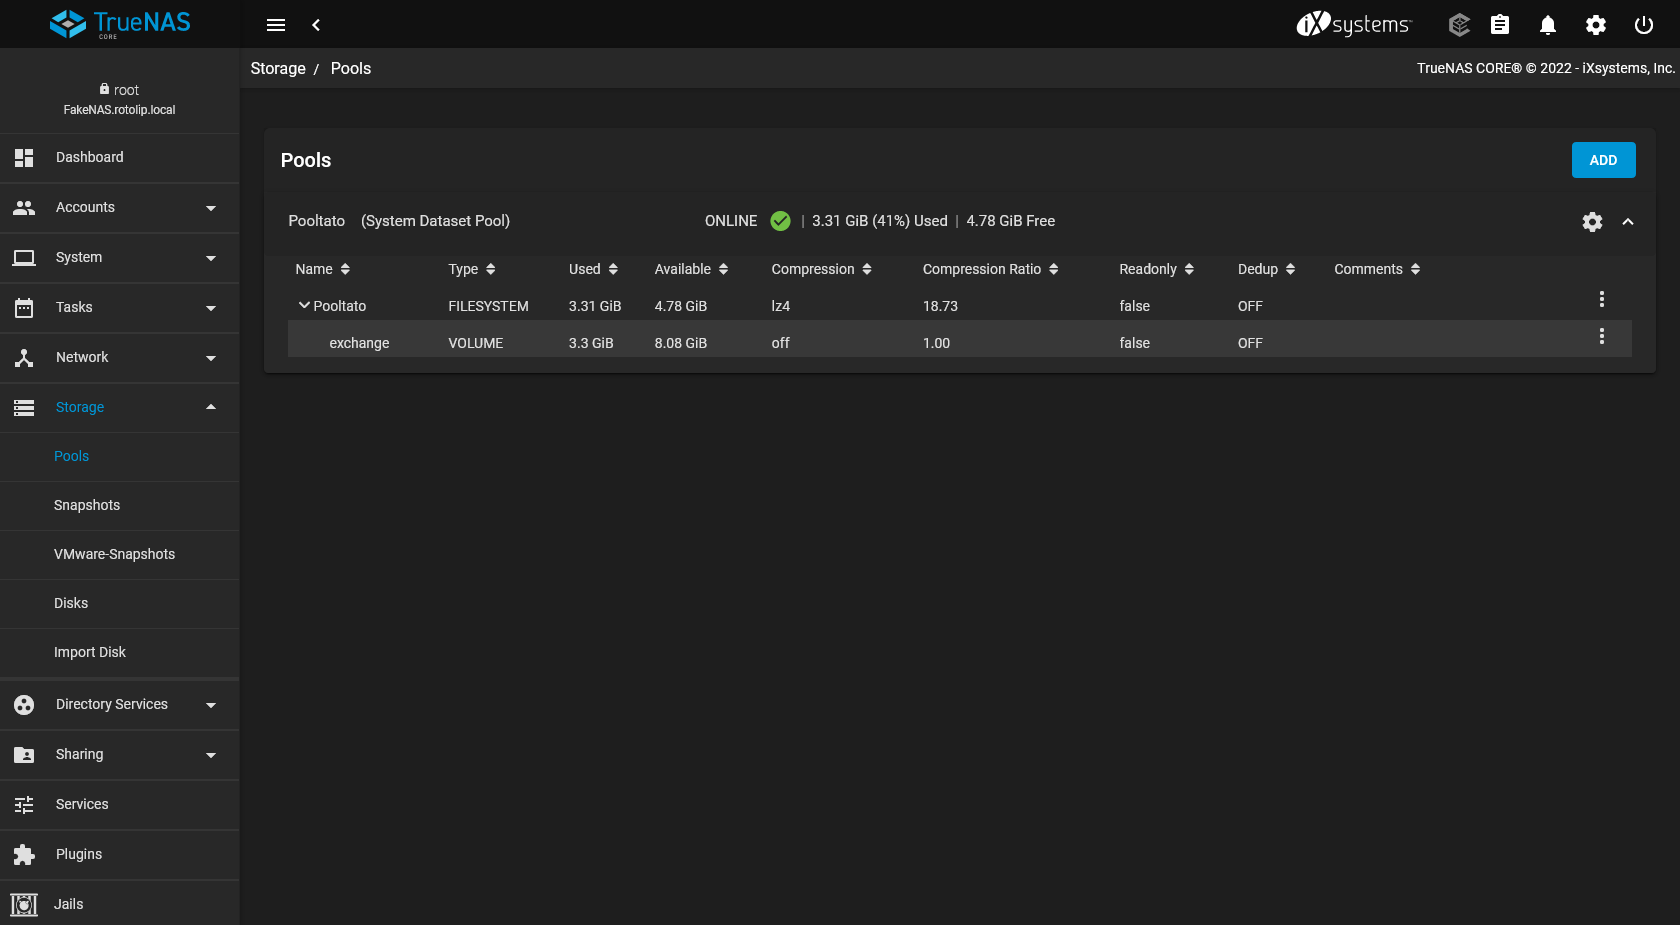
Task: Collapse the Pooltato pool panel
Action: 1628,222
